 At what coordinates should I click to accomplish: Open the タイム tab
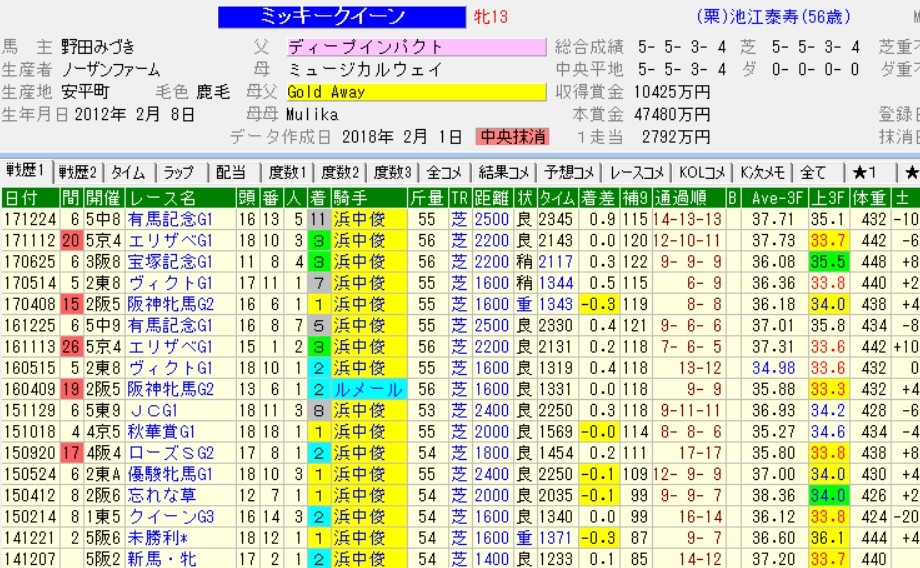pos(127,172)
